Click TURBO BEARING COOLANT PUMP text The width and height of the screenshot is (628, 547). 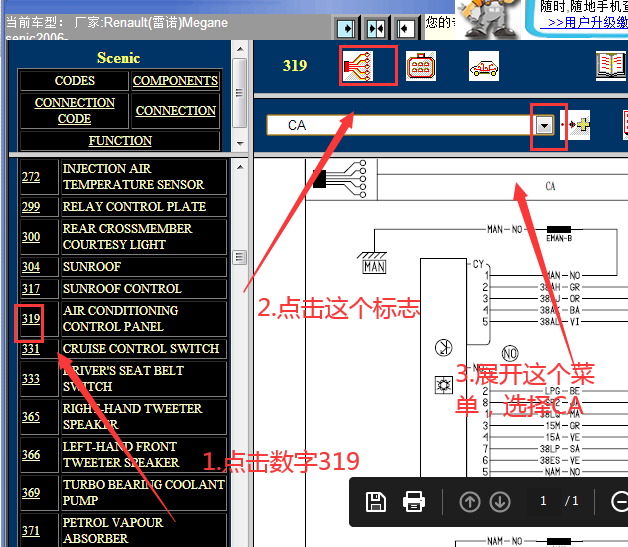[143, 493]
